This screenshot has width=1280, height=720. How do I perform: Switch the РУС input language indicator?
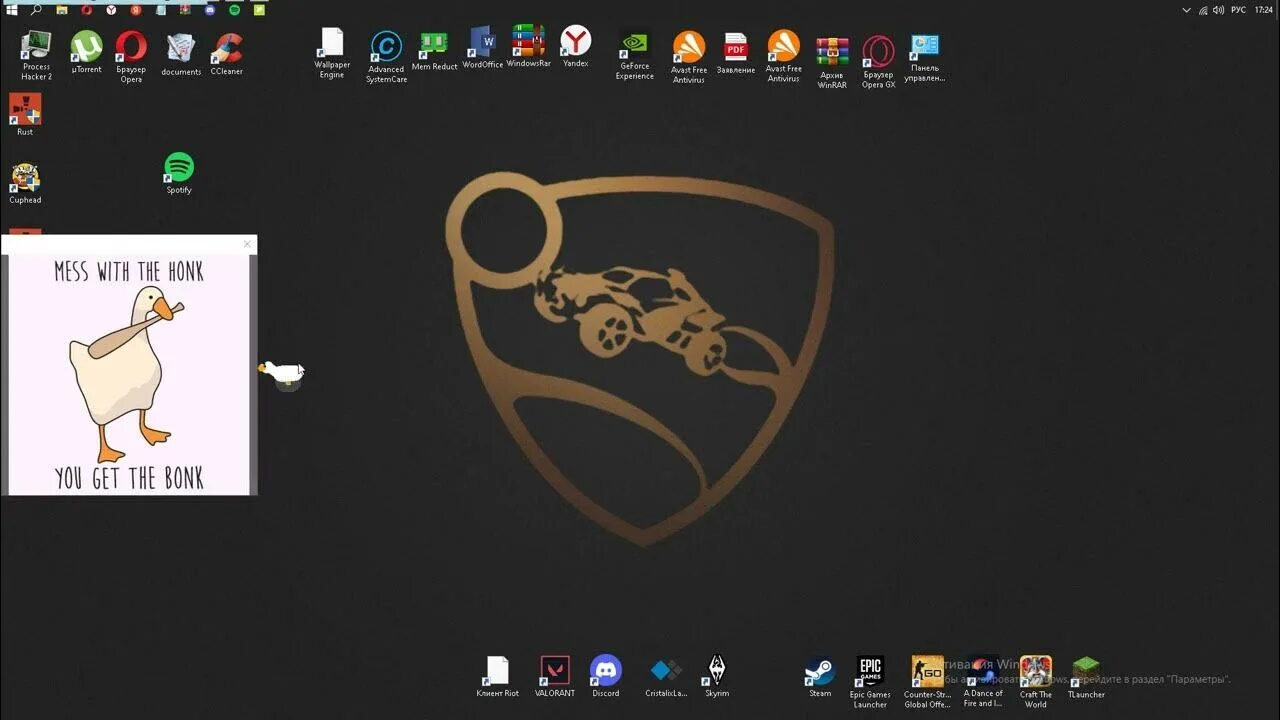point(1238,10)
